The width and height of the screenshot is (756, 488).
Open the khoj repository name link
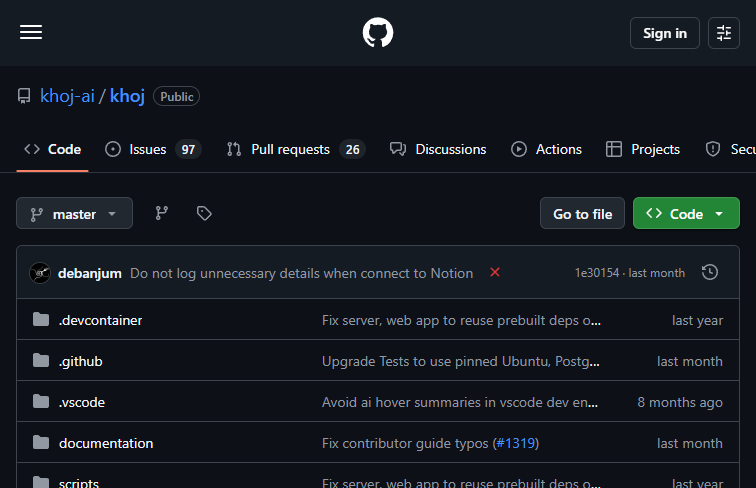click(127, 96)
